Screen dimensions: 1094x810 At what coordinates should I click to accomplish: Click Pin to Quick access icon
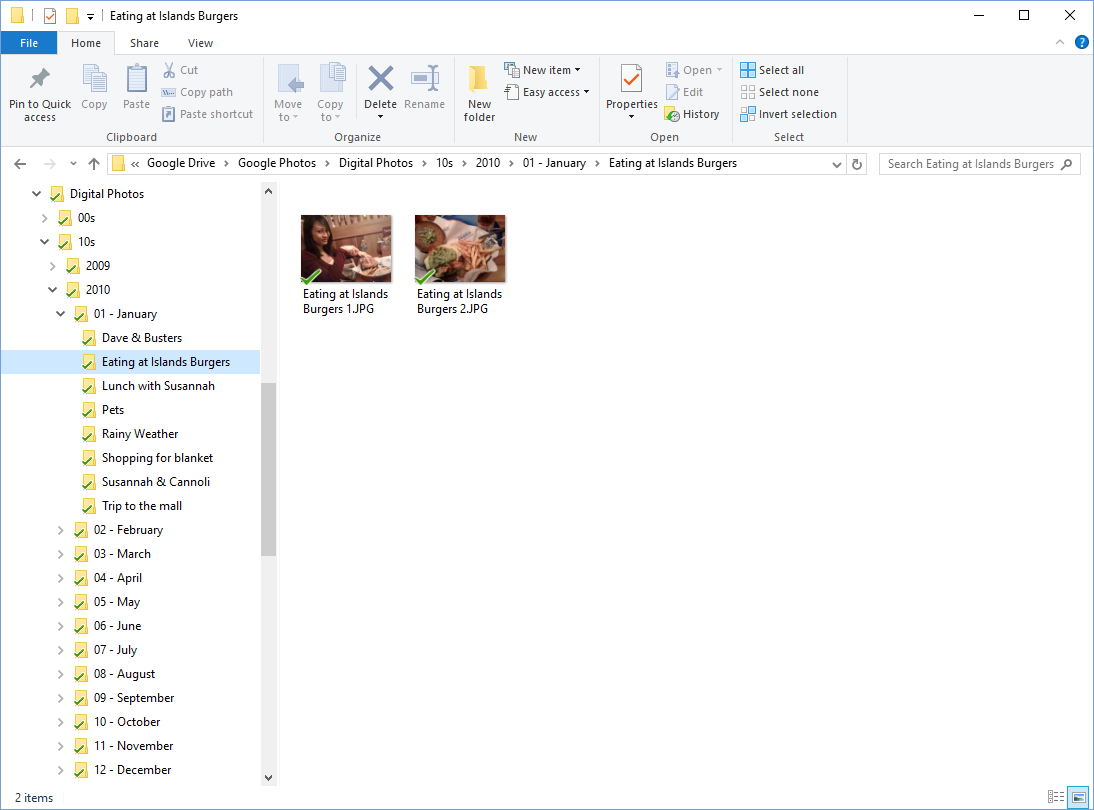coord(40,80)
